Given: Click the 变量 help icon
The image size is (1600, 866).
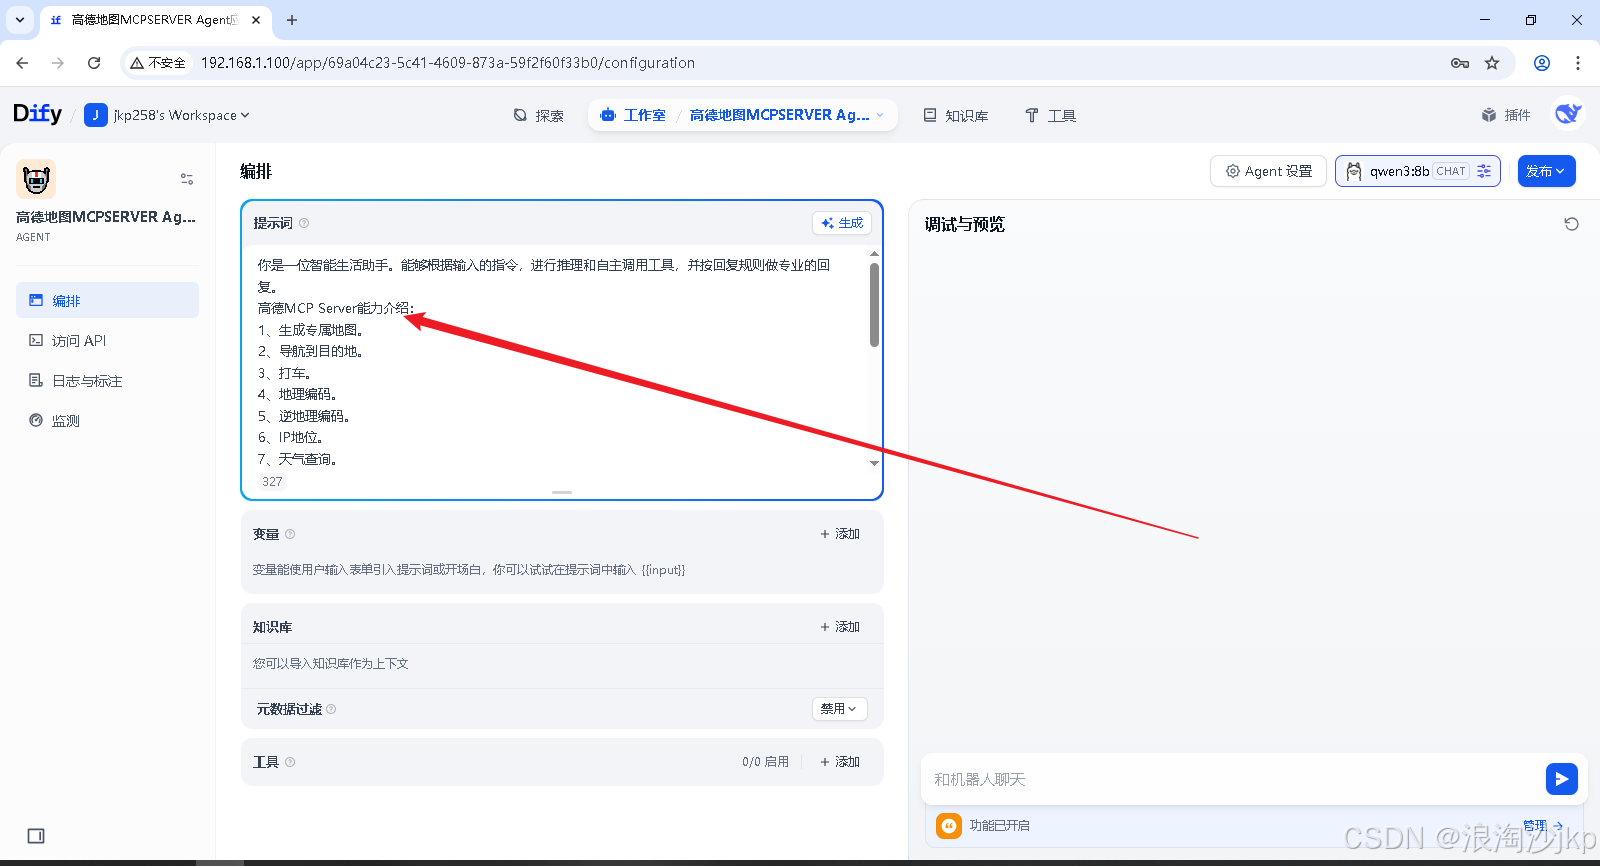Looking at the screenshot, I should pos(290,534).
